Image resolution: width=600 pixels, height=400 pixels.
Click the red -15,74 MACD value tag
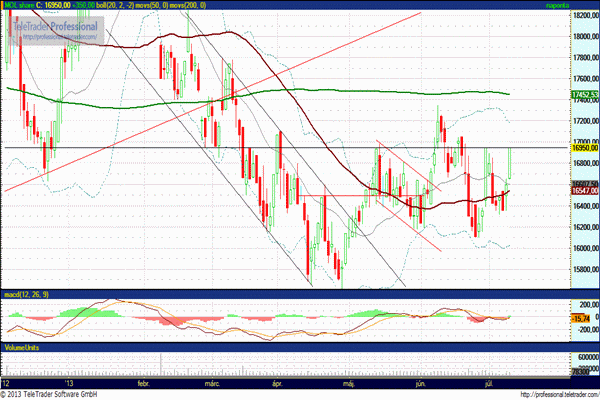coord(580,318)
